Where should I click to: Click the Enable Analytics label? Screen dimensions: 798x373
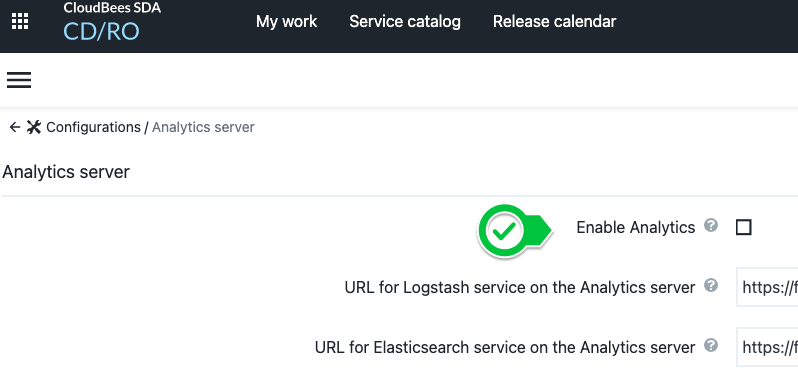(x=636, y=227)
